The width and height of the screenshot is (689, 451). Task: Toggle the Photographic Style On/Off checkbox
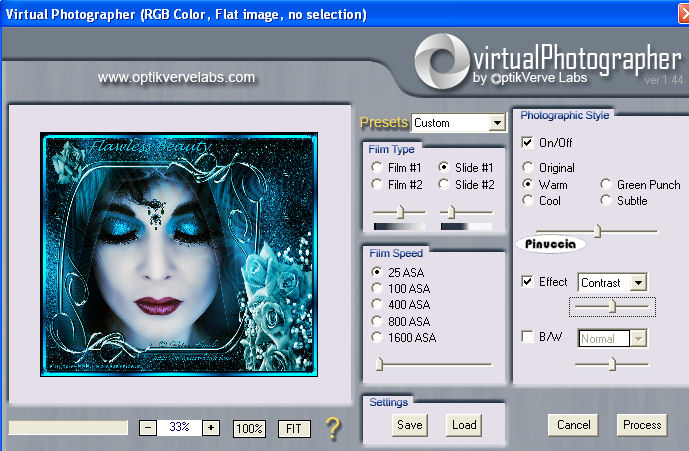pyautogui.click(x=527, y=142)
